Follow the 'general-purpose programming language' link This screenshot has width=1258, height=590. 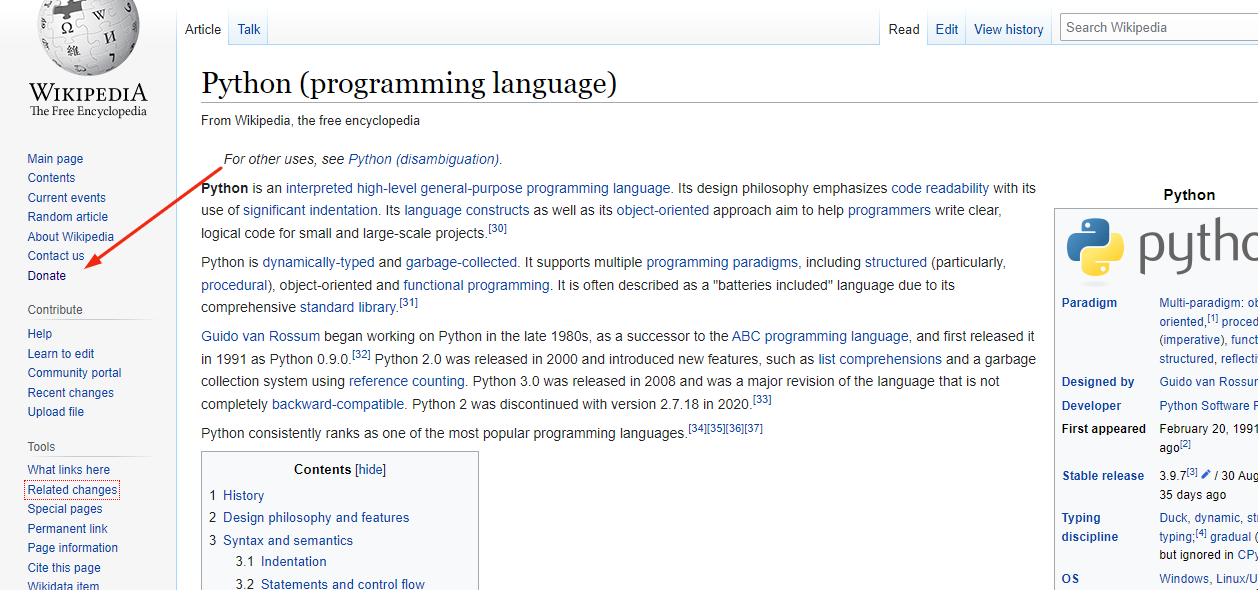tap(545, 188)
